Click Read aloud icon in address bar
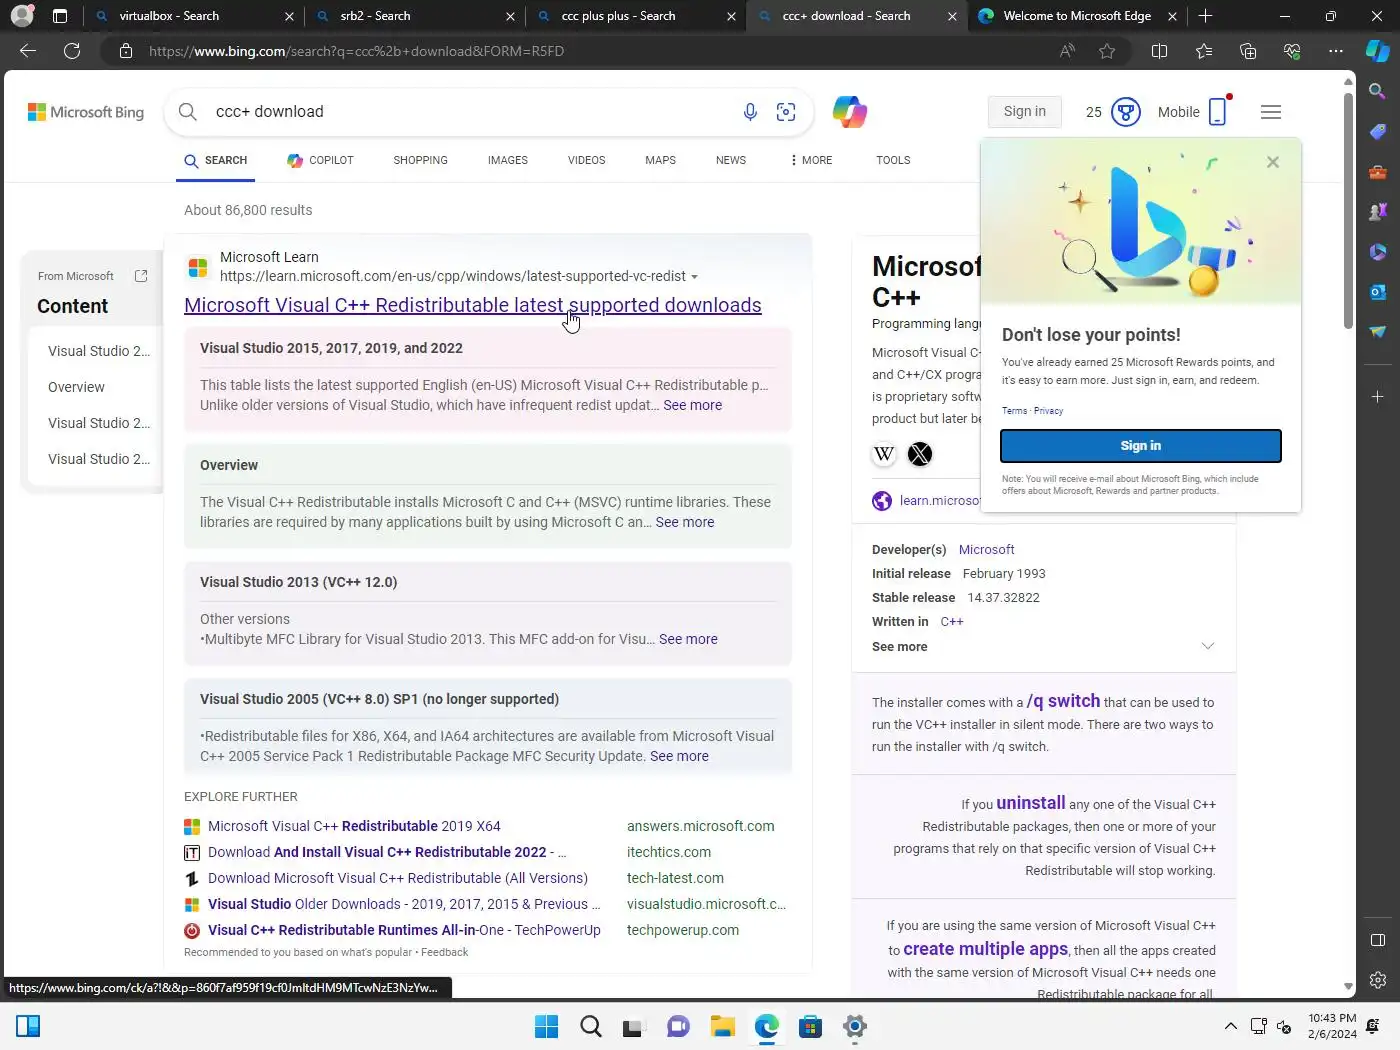The width and height of the screenshot is (1400, 1050). click(1067, 51)
